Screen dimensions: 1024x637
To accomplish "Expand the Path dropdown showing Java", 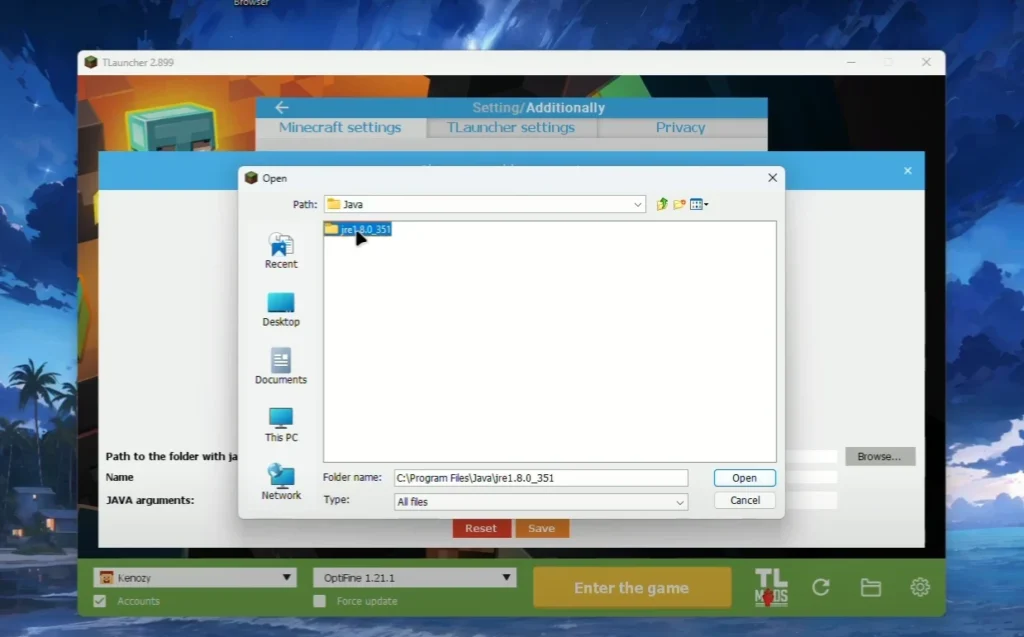I will tap(637, 204).
